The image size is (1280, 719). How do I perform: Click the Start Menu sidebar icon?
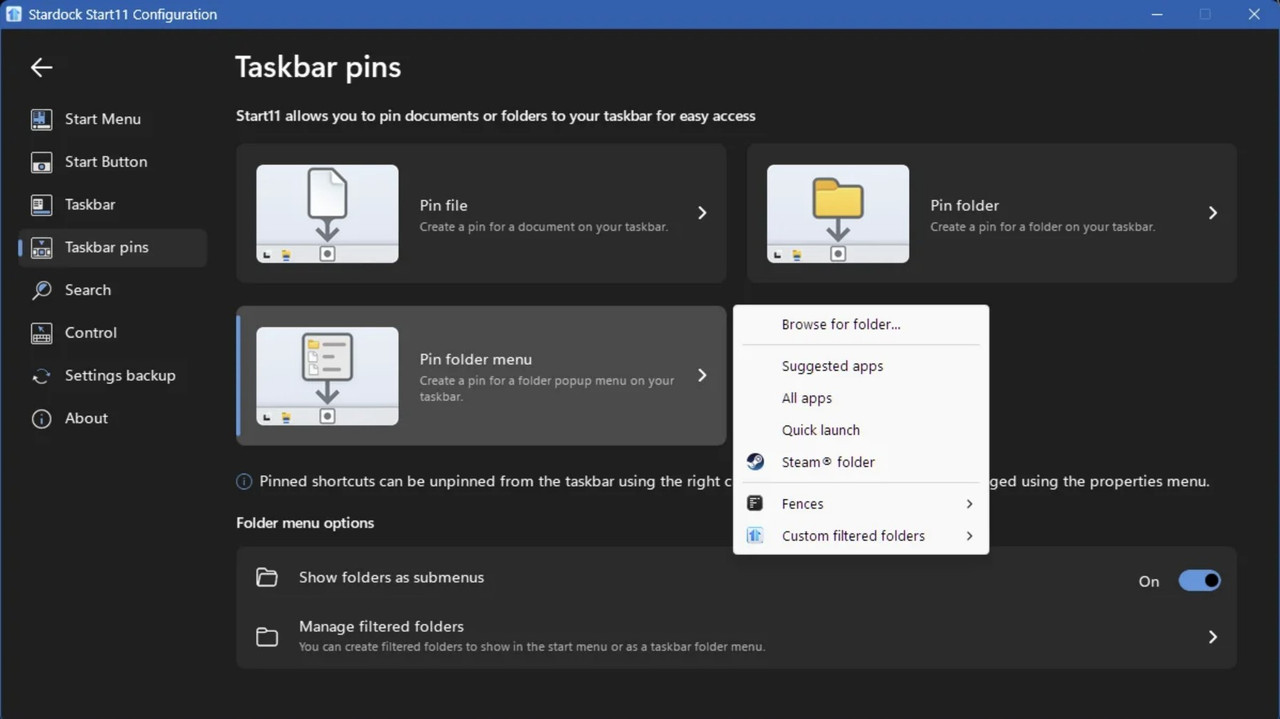pyautogui.click(x=41, y=119)
